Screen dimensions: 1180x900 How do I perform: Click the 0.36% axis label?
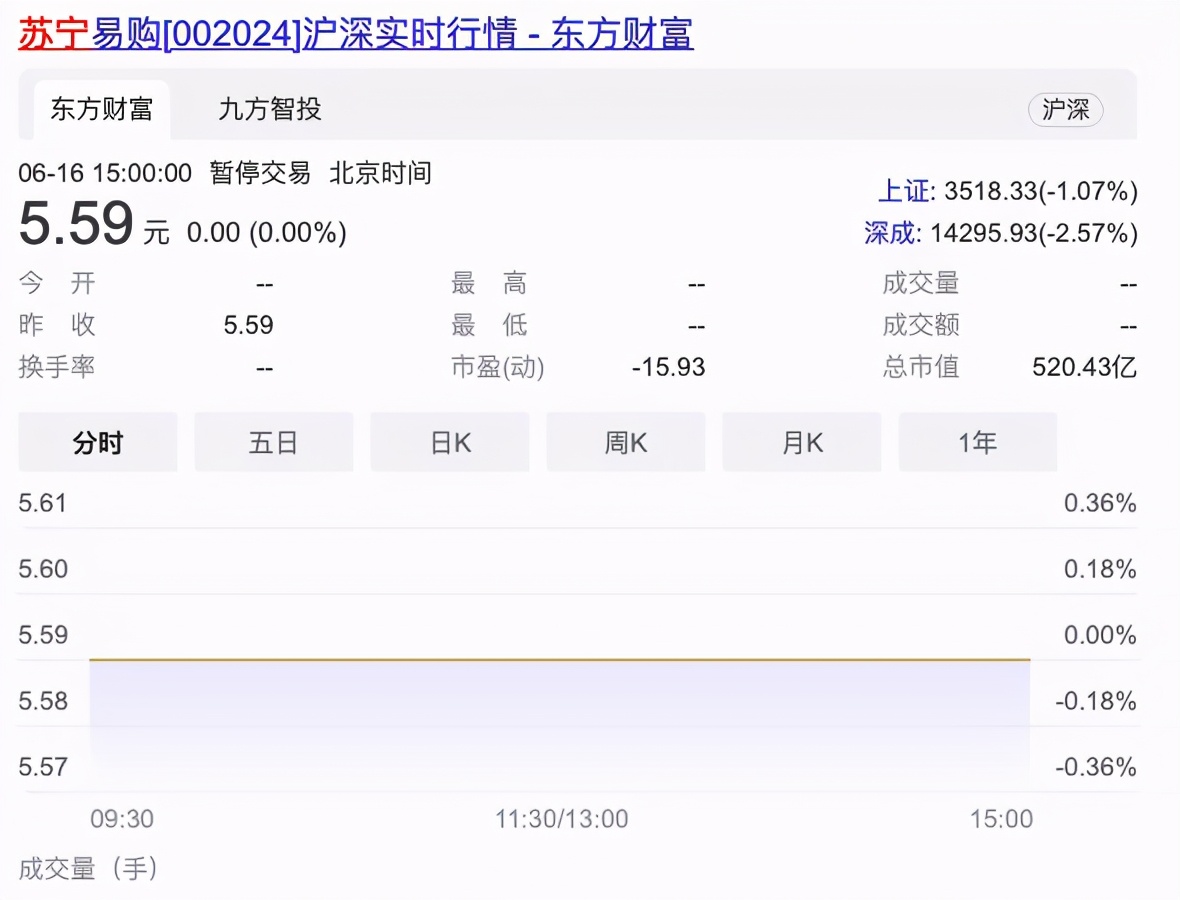click(x=1100, y=503)
